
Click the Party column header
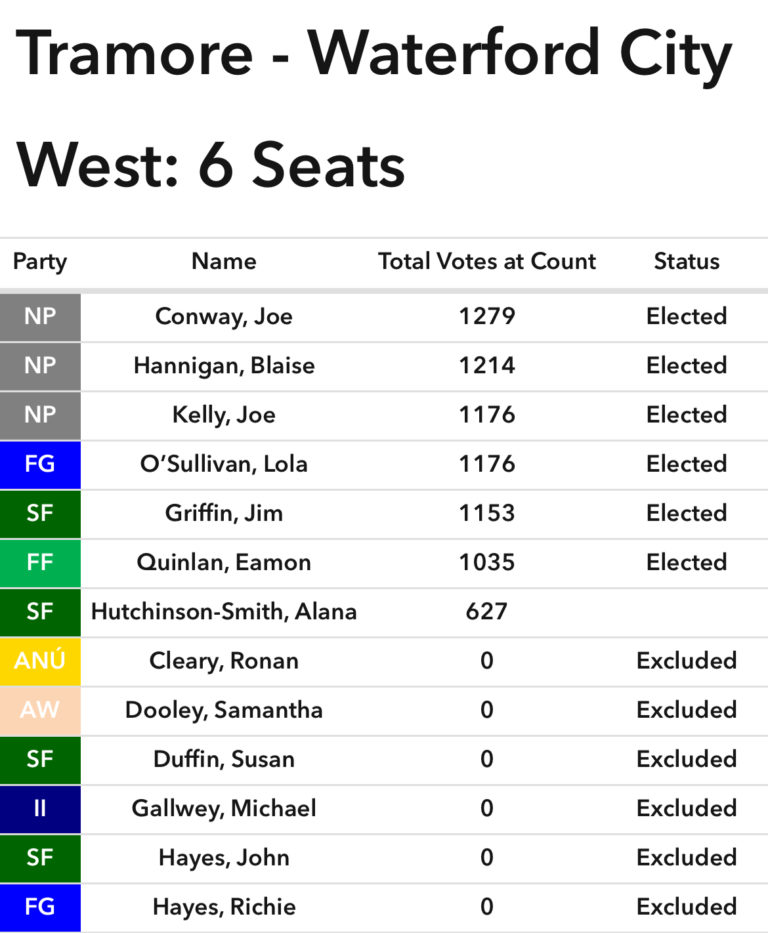point(40,262)
